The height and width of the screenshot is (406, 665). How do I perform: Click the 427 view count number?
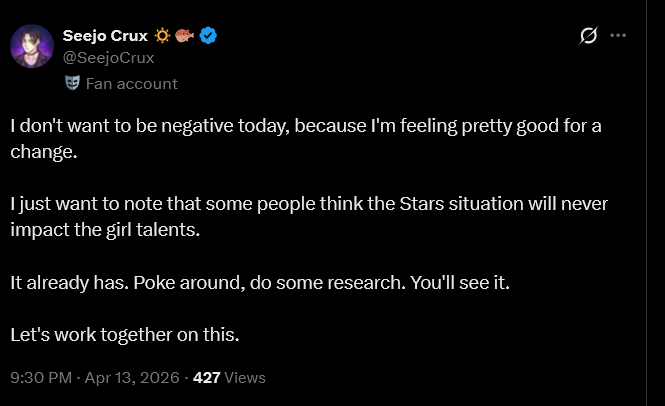pyautogui.click(x=206, y=378)
